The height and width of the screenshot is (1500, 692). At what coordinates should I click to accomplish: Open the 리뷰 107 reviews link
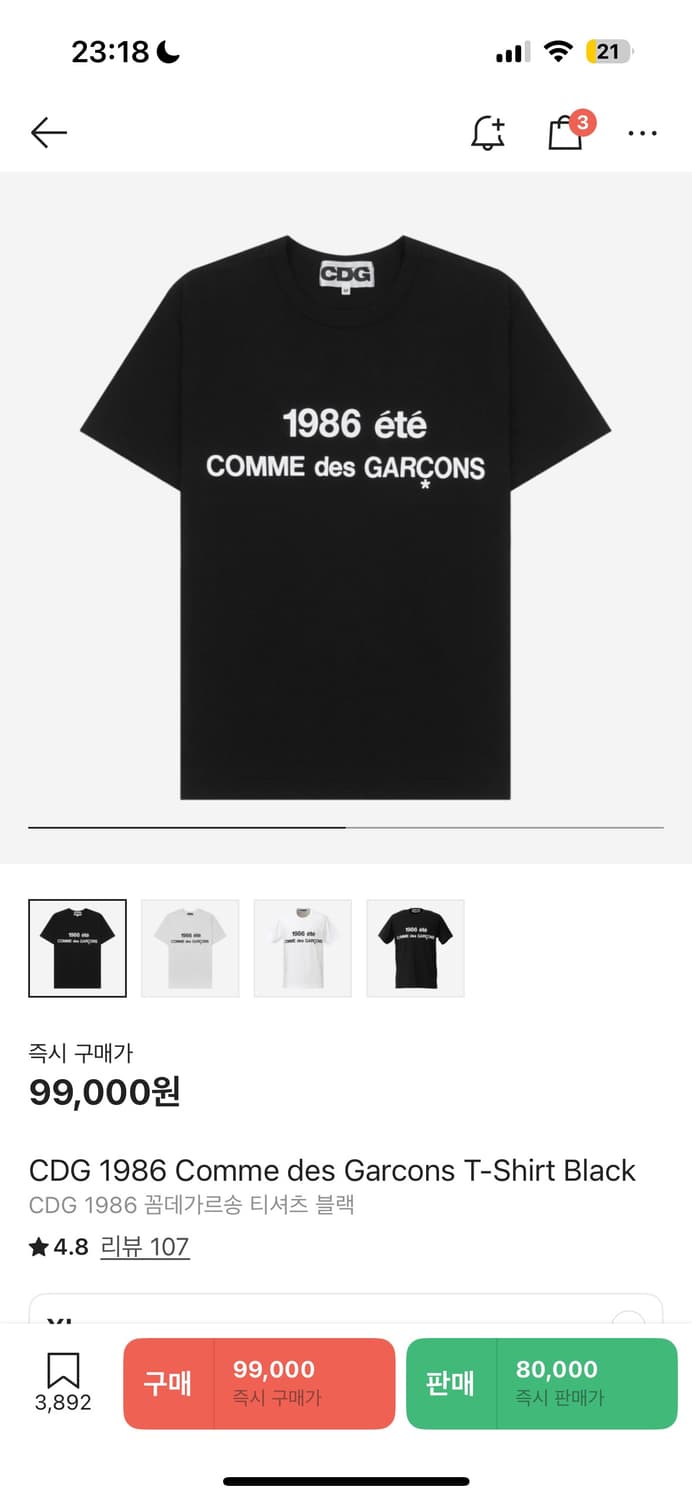coord(145,1246)
